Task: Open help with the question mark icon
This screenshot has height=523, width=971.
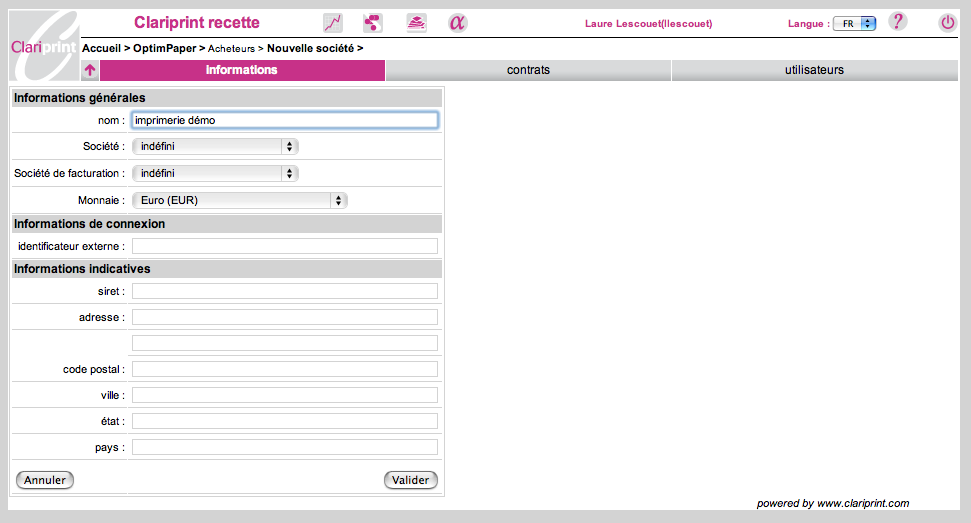Action: [x=897, y=22]
